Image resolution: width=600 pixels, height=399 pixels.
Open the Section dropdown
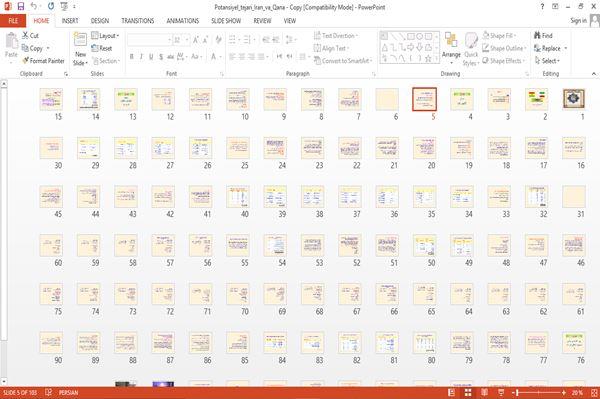click(106, 61)
